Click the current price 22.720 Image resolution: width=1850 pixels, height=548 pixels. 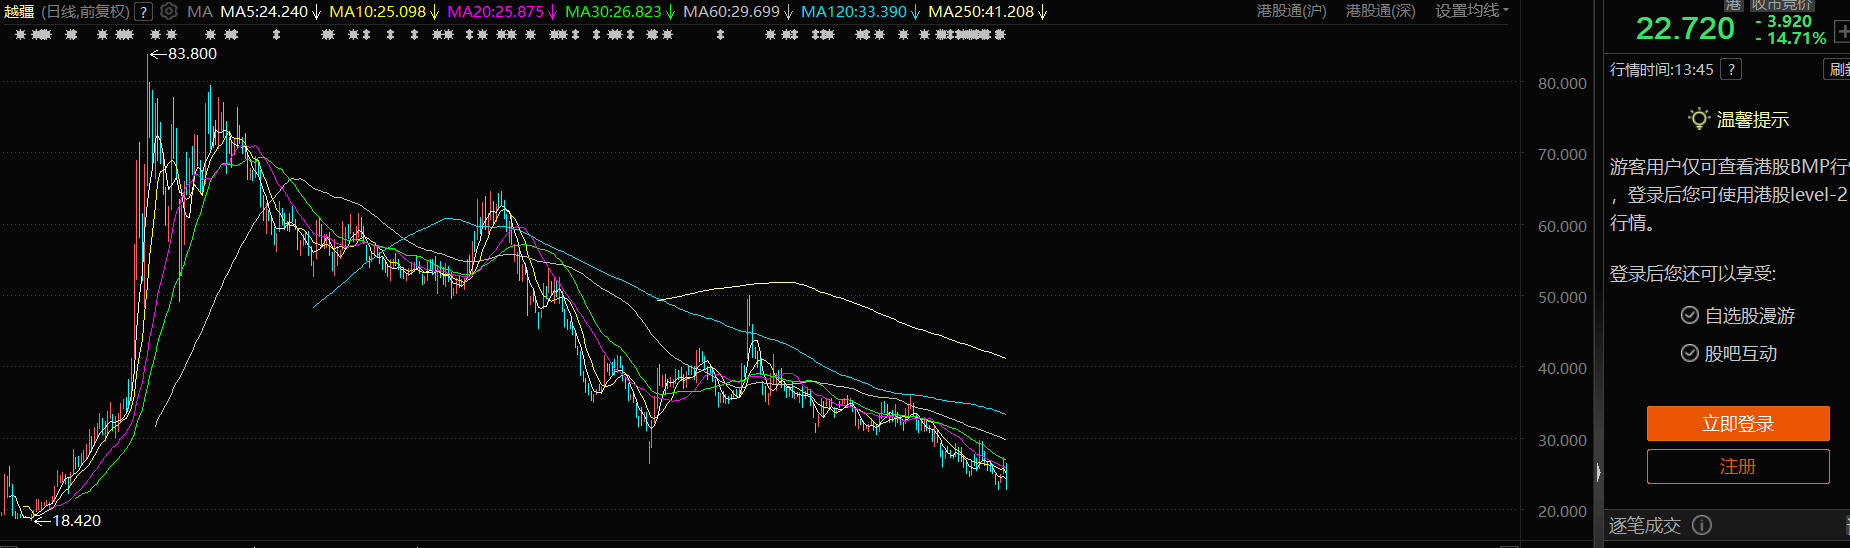point(1685,29)
